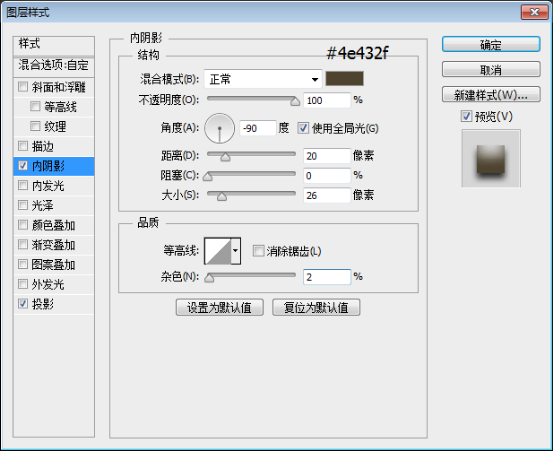554x452 pixels.
Task: Click the 不透明度 slider handle
Action: (x=295, y=102)
